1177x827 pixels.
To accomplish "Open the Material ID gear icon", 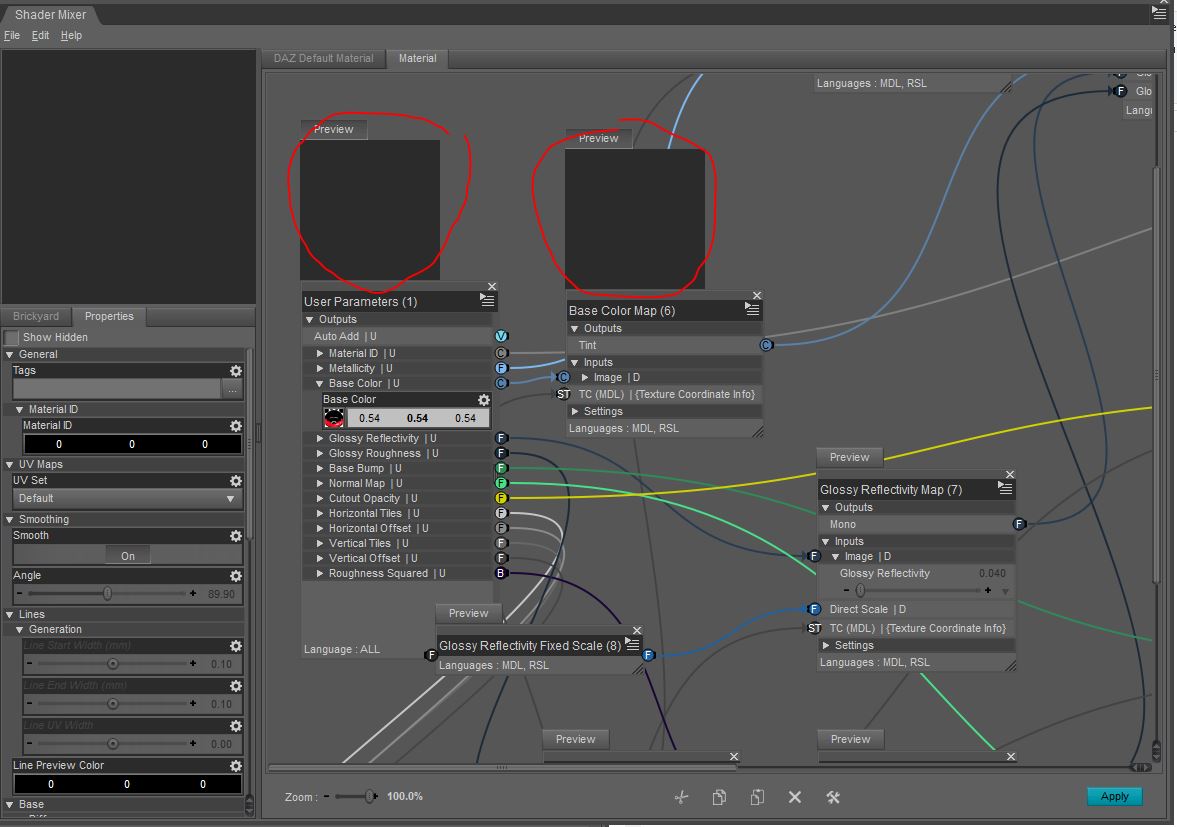I will point(236,426).
